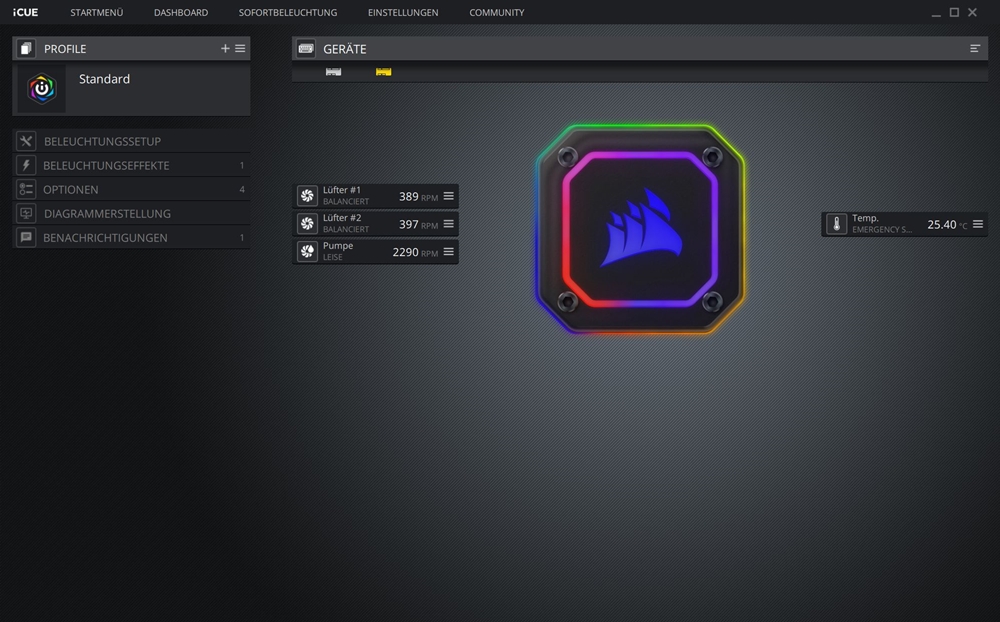Click the GERÄTE keyboard icon
The height and width of the screenshot is (622, 1000).
point(306,48)
